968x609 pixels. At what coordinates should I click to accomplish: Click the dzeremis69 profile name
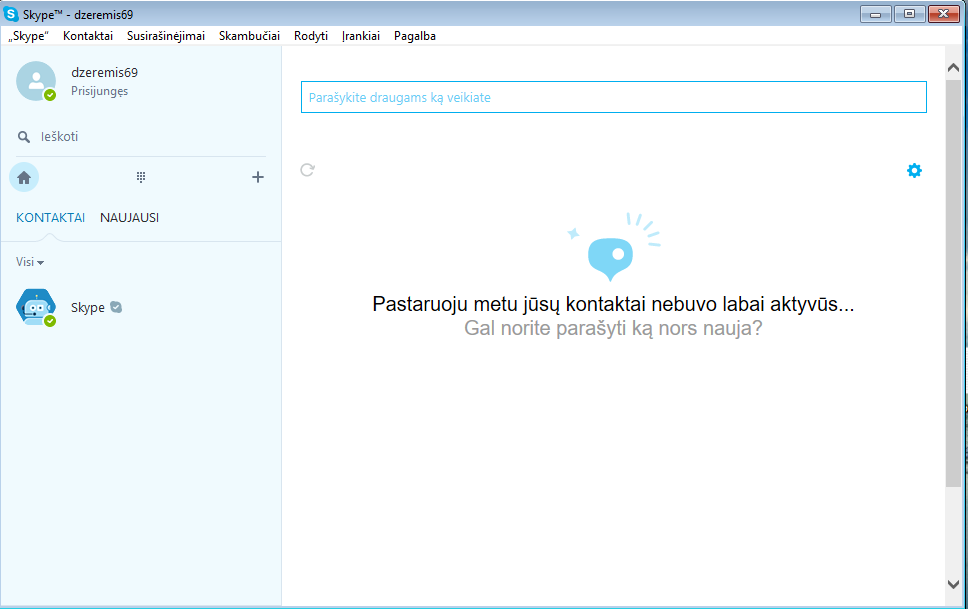click(104, 72)
